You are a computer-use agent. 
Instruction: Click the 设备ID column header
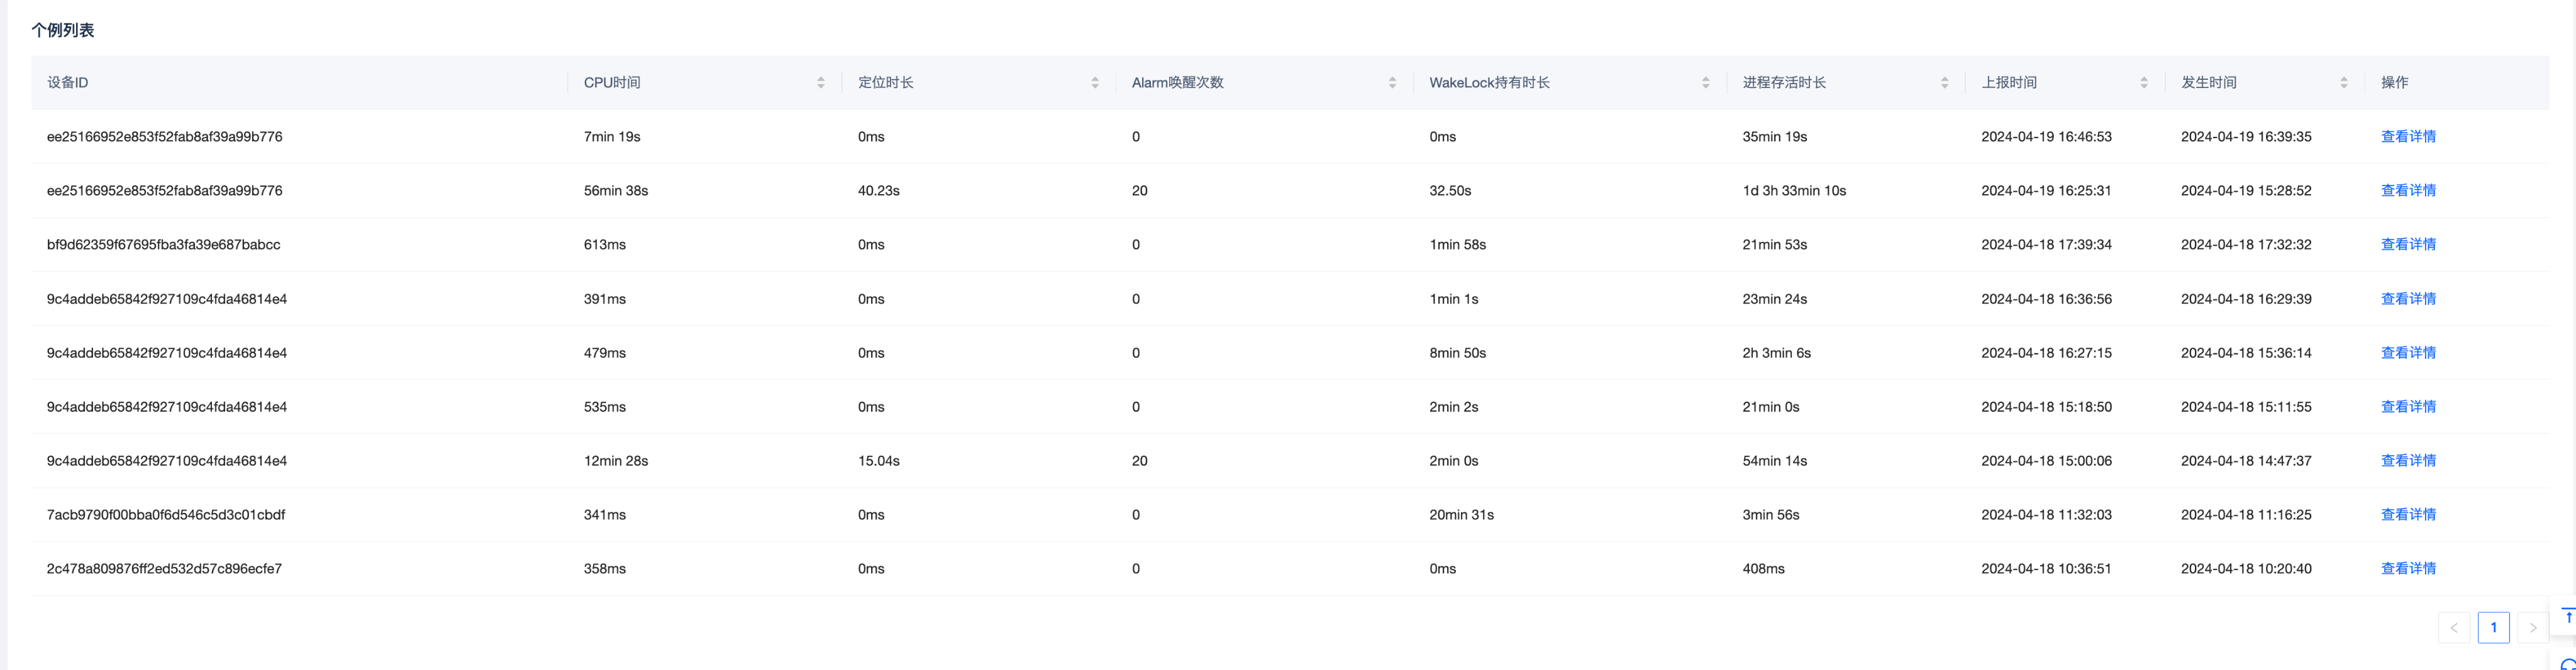68,83
